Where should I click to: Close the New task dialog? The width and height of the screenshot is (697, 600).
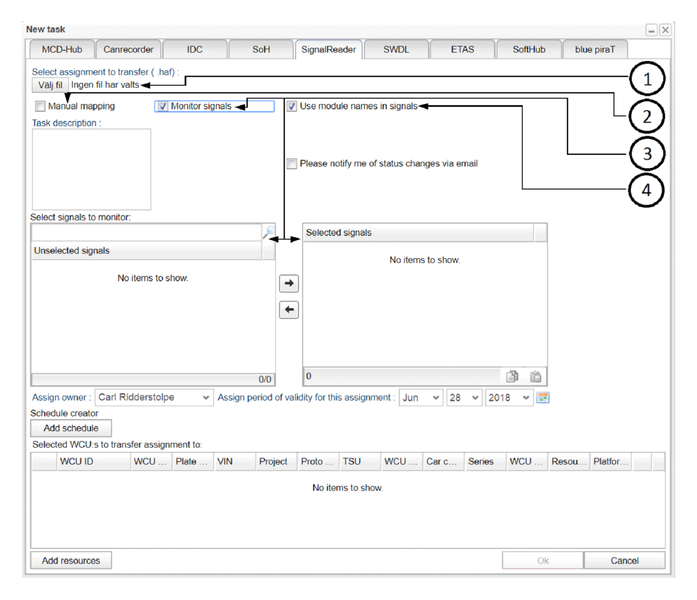pos(664,30)
